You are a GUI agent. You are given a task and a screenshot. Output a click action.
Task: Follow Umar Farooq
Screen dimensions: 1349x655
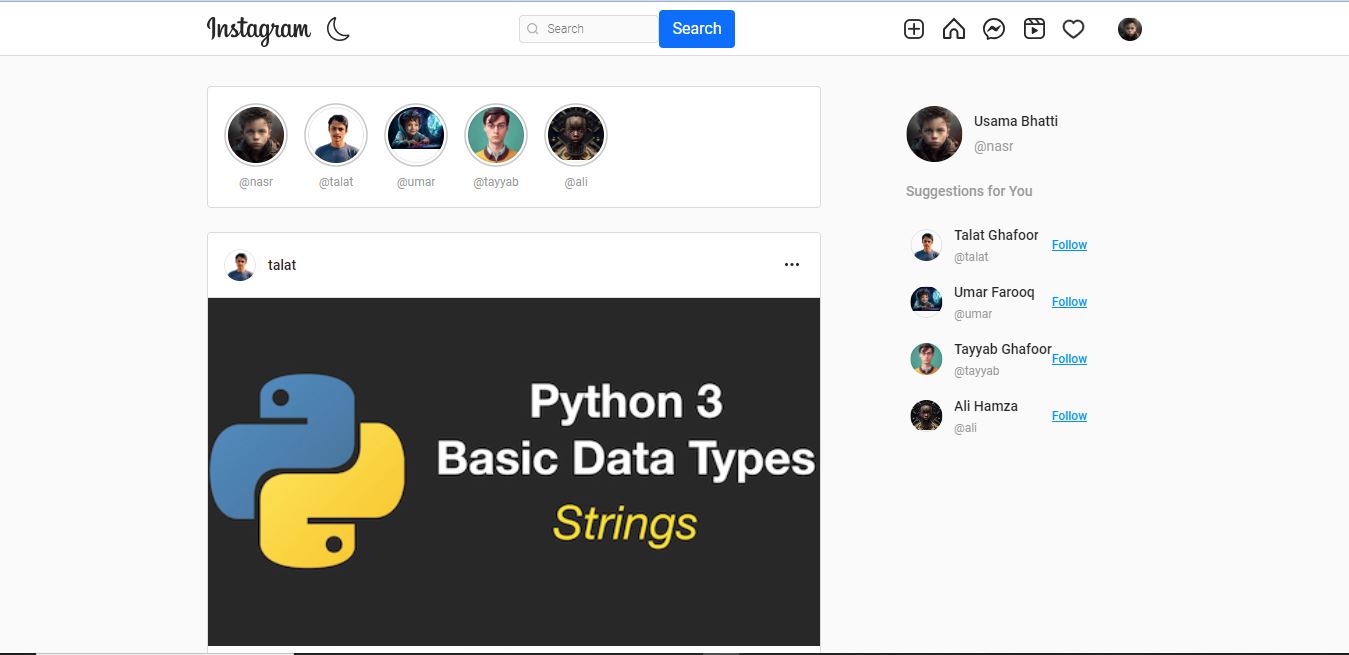click(1069, 302)
